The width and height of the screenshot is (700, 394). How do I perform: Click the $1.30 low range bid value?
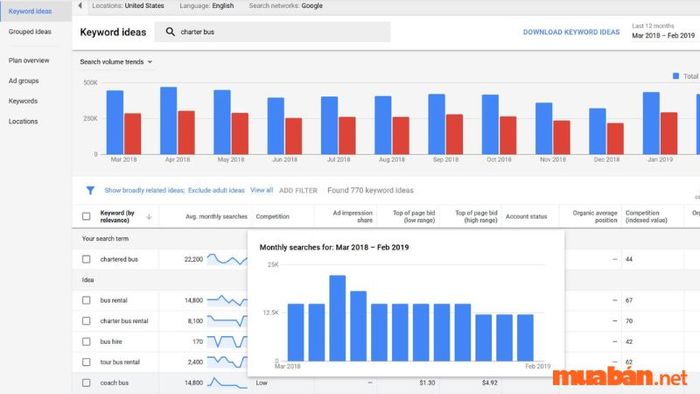tap(427, 382)
